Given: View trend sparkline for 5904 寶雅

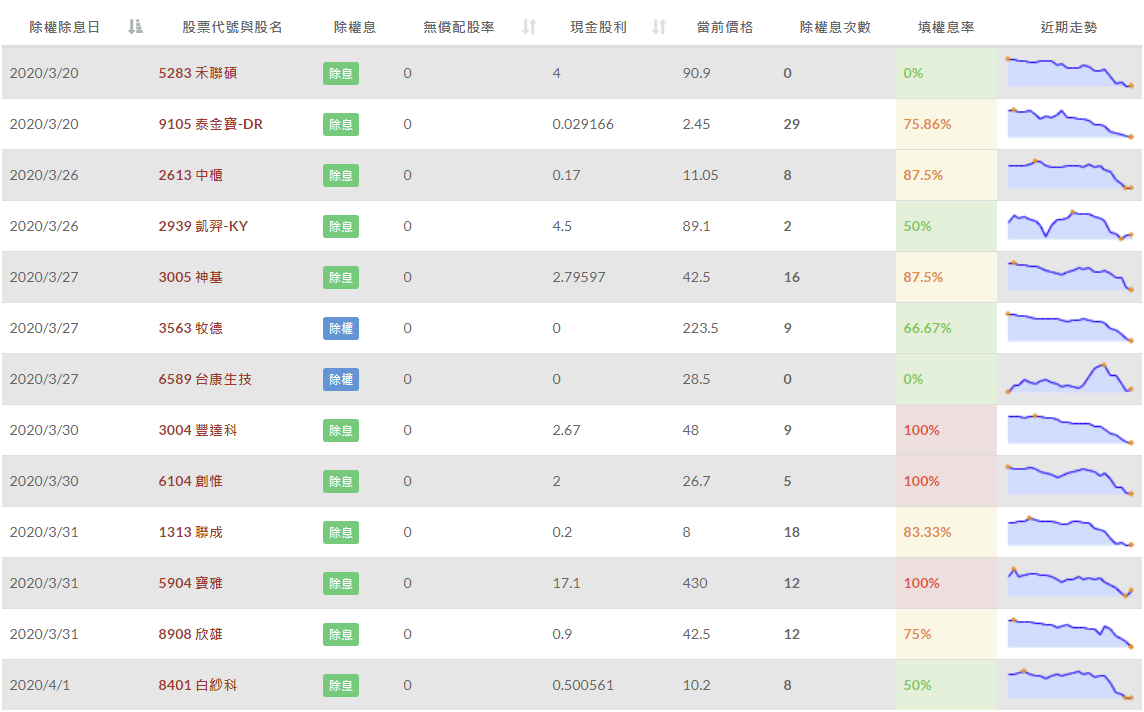Looking at the screenshot, I should click(1070, 583).
